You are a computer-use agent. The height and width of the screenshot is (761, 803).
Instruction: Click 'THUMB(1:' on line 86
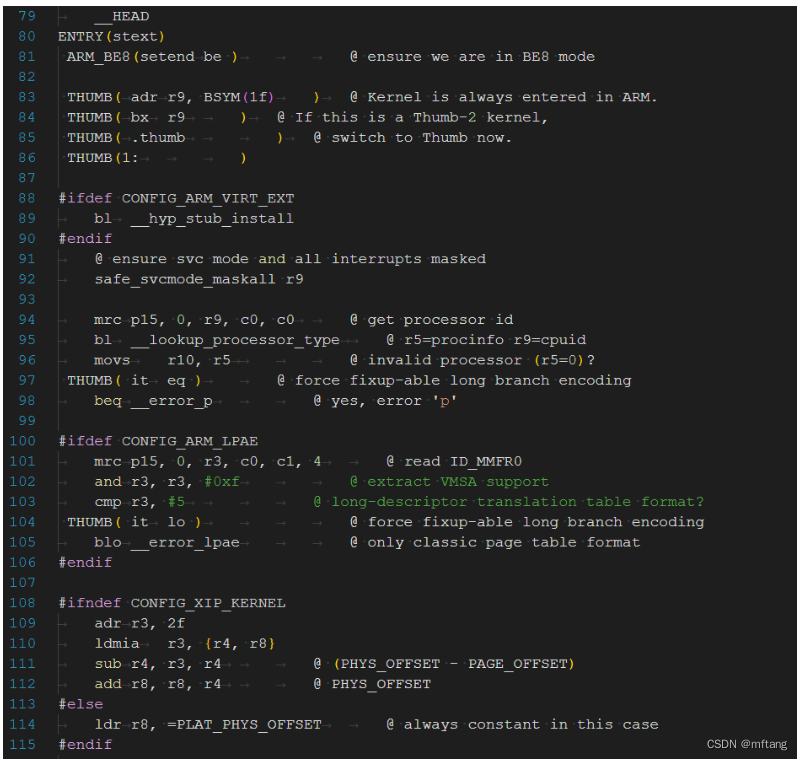click(102, 158)
